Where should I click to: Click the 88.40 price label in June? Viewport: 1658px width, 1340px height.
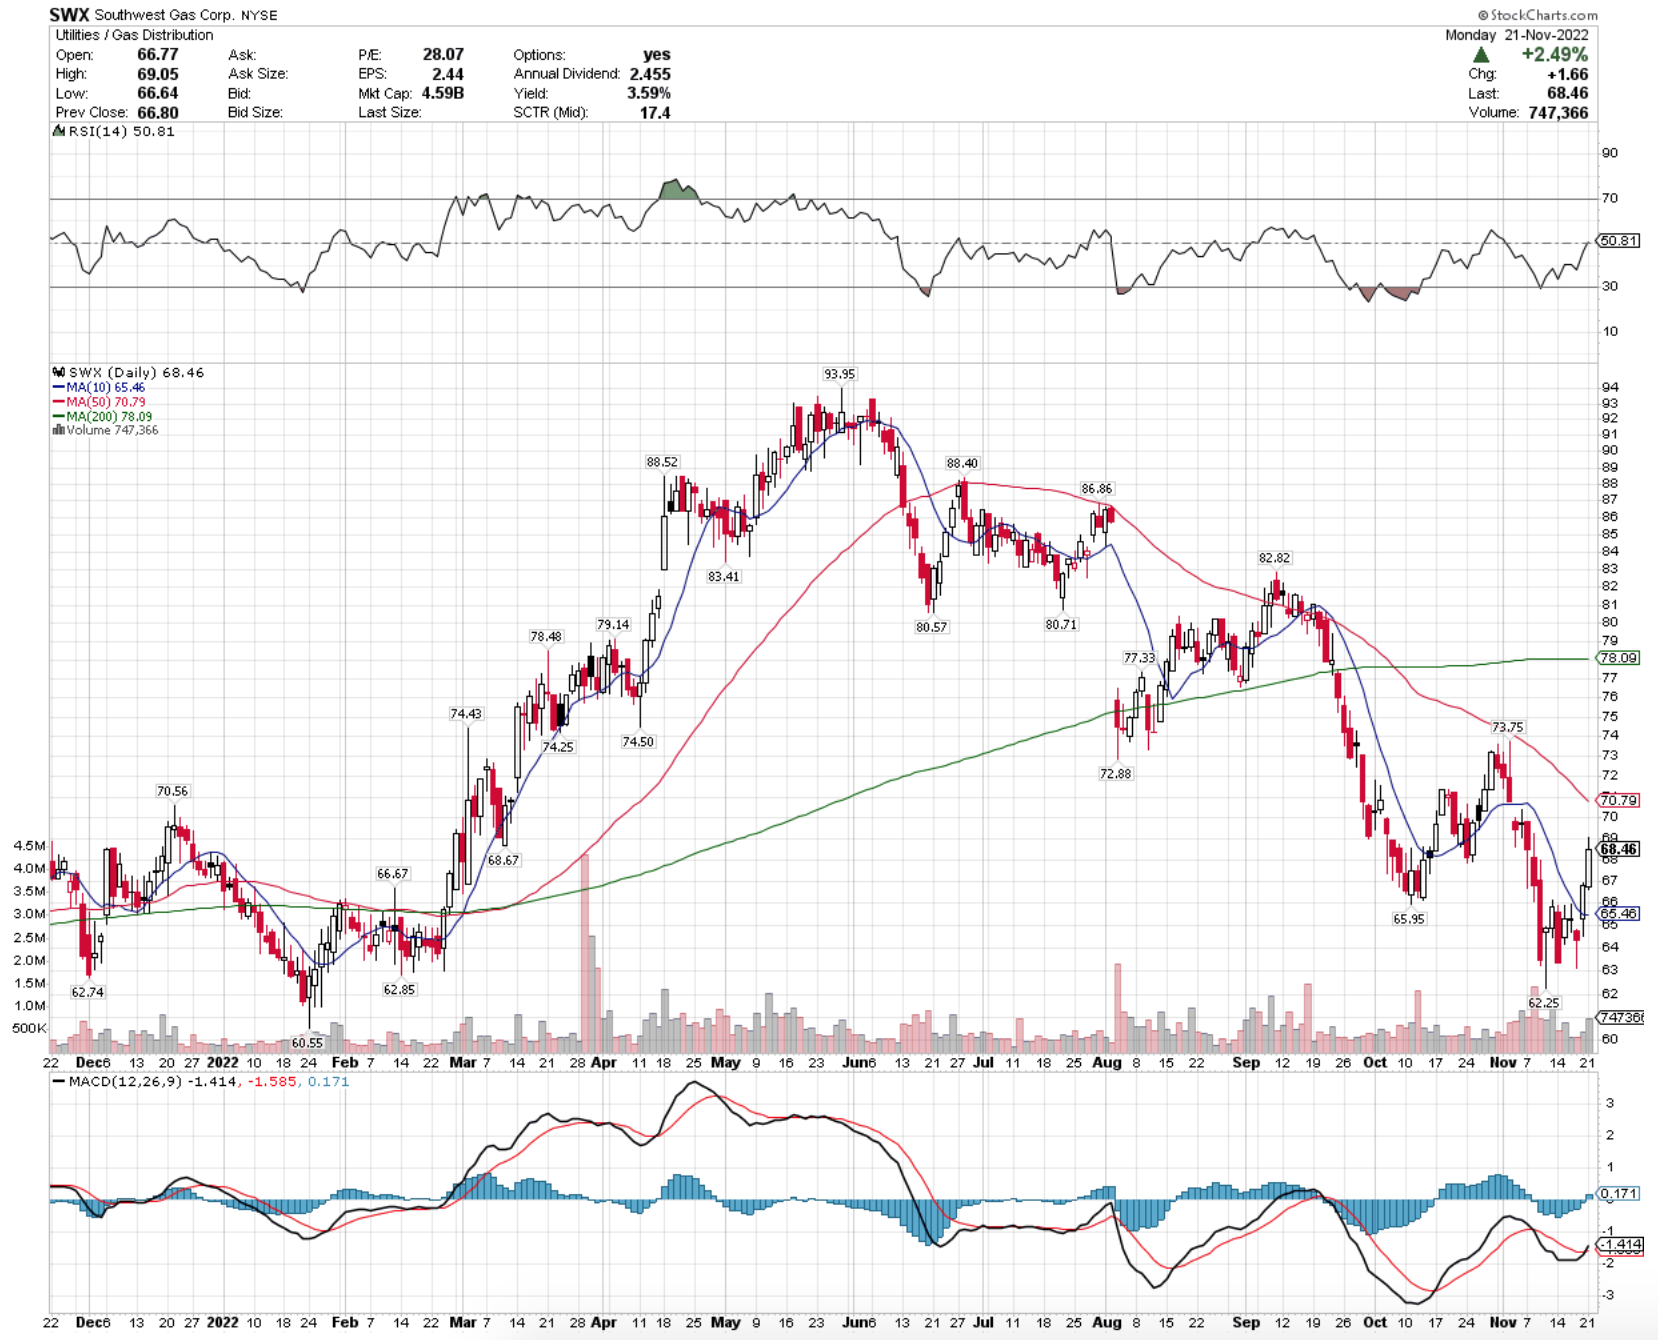[962, 463]
